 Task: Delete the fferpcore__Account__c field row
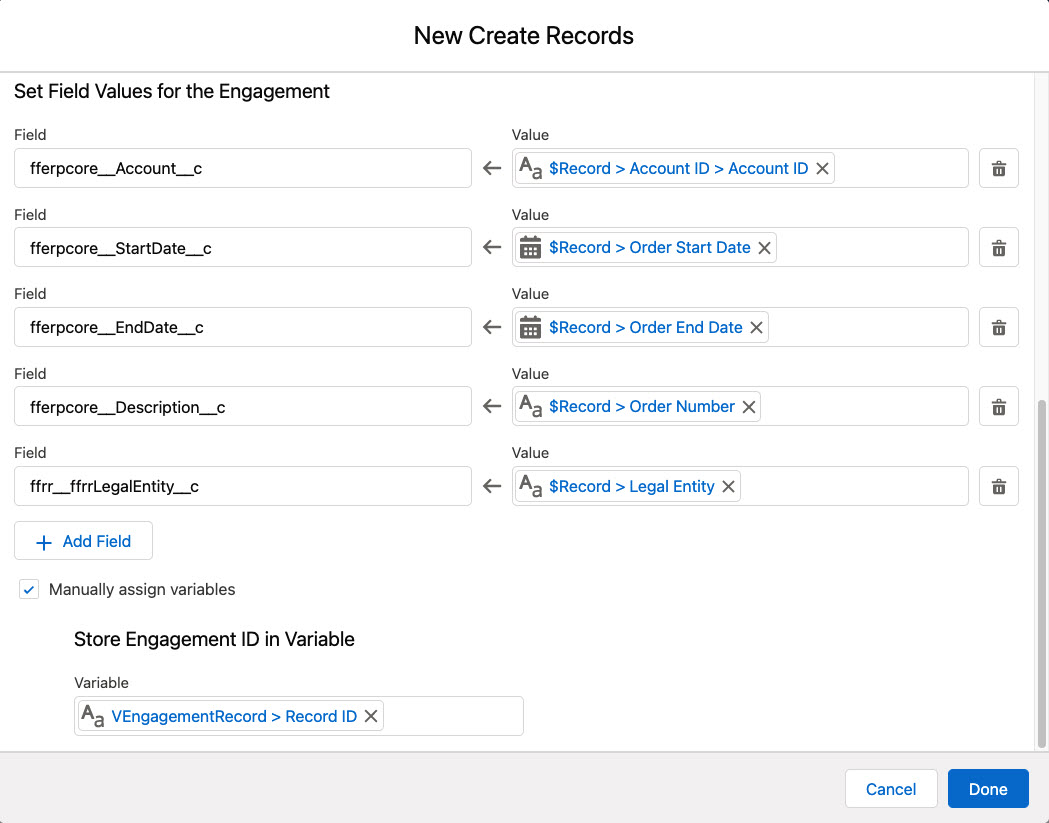pyautogui.click(x=998, y=168)
